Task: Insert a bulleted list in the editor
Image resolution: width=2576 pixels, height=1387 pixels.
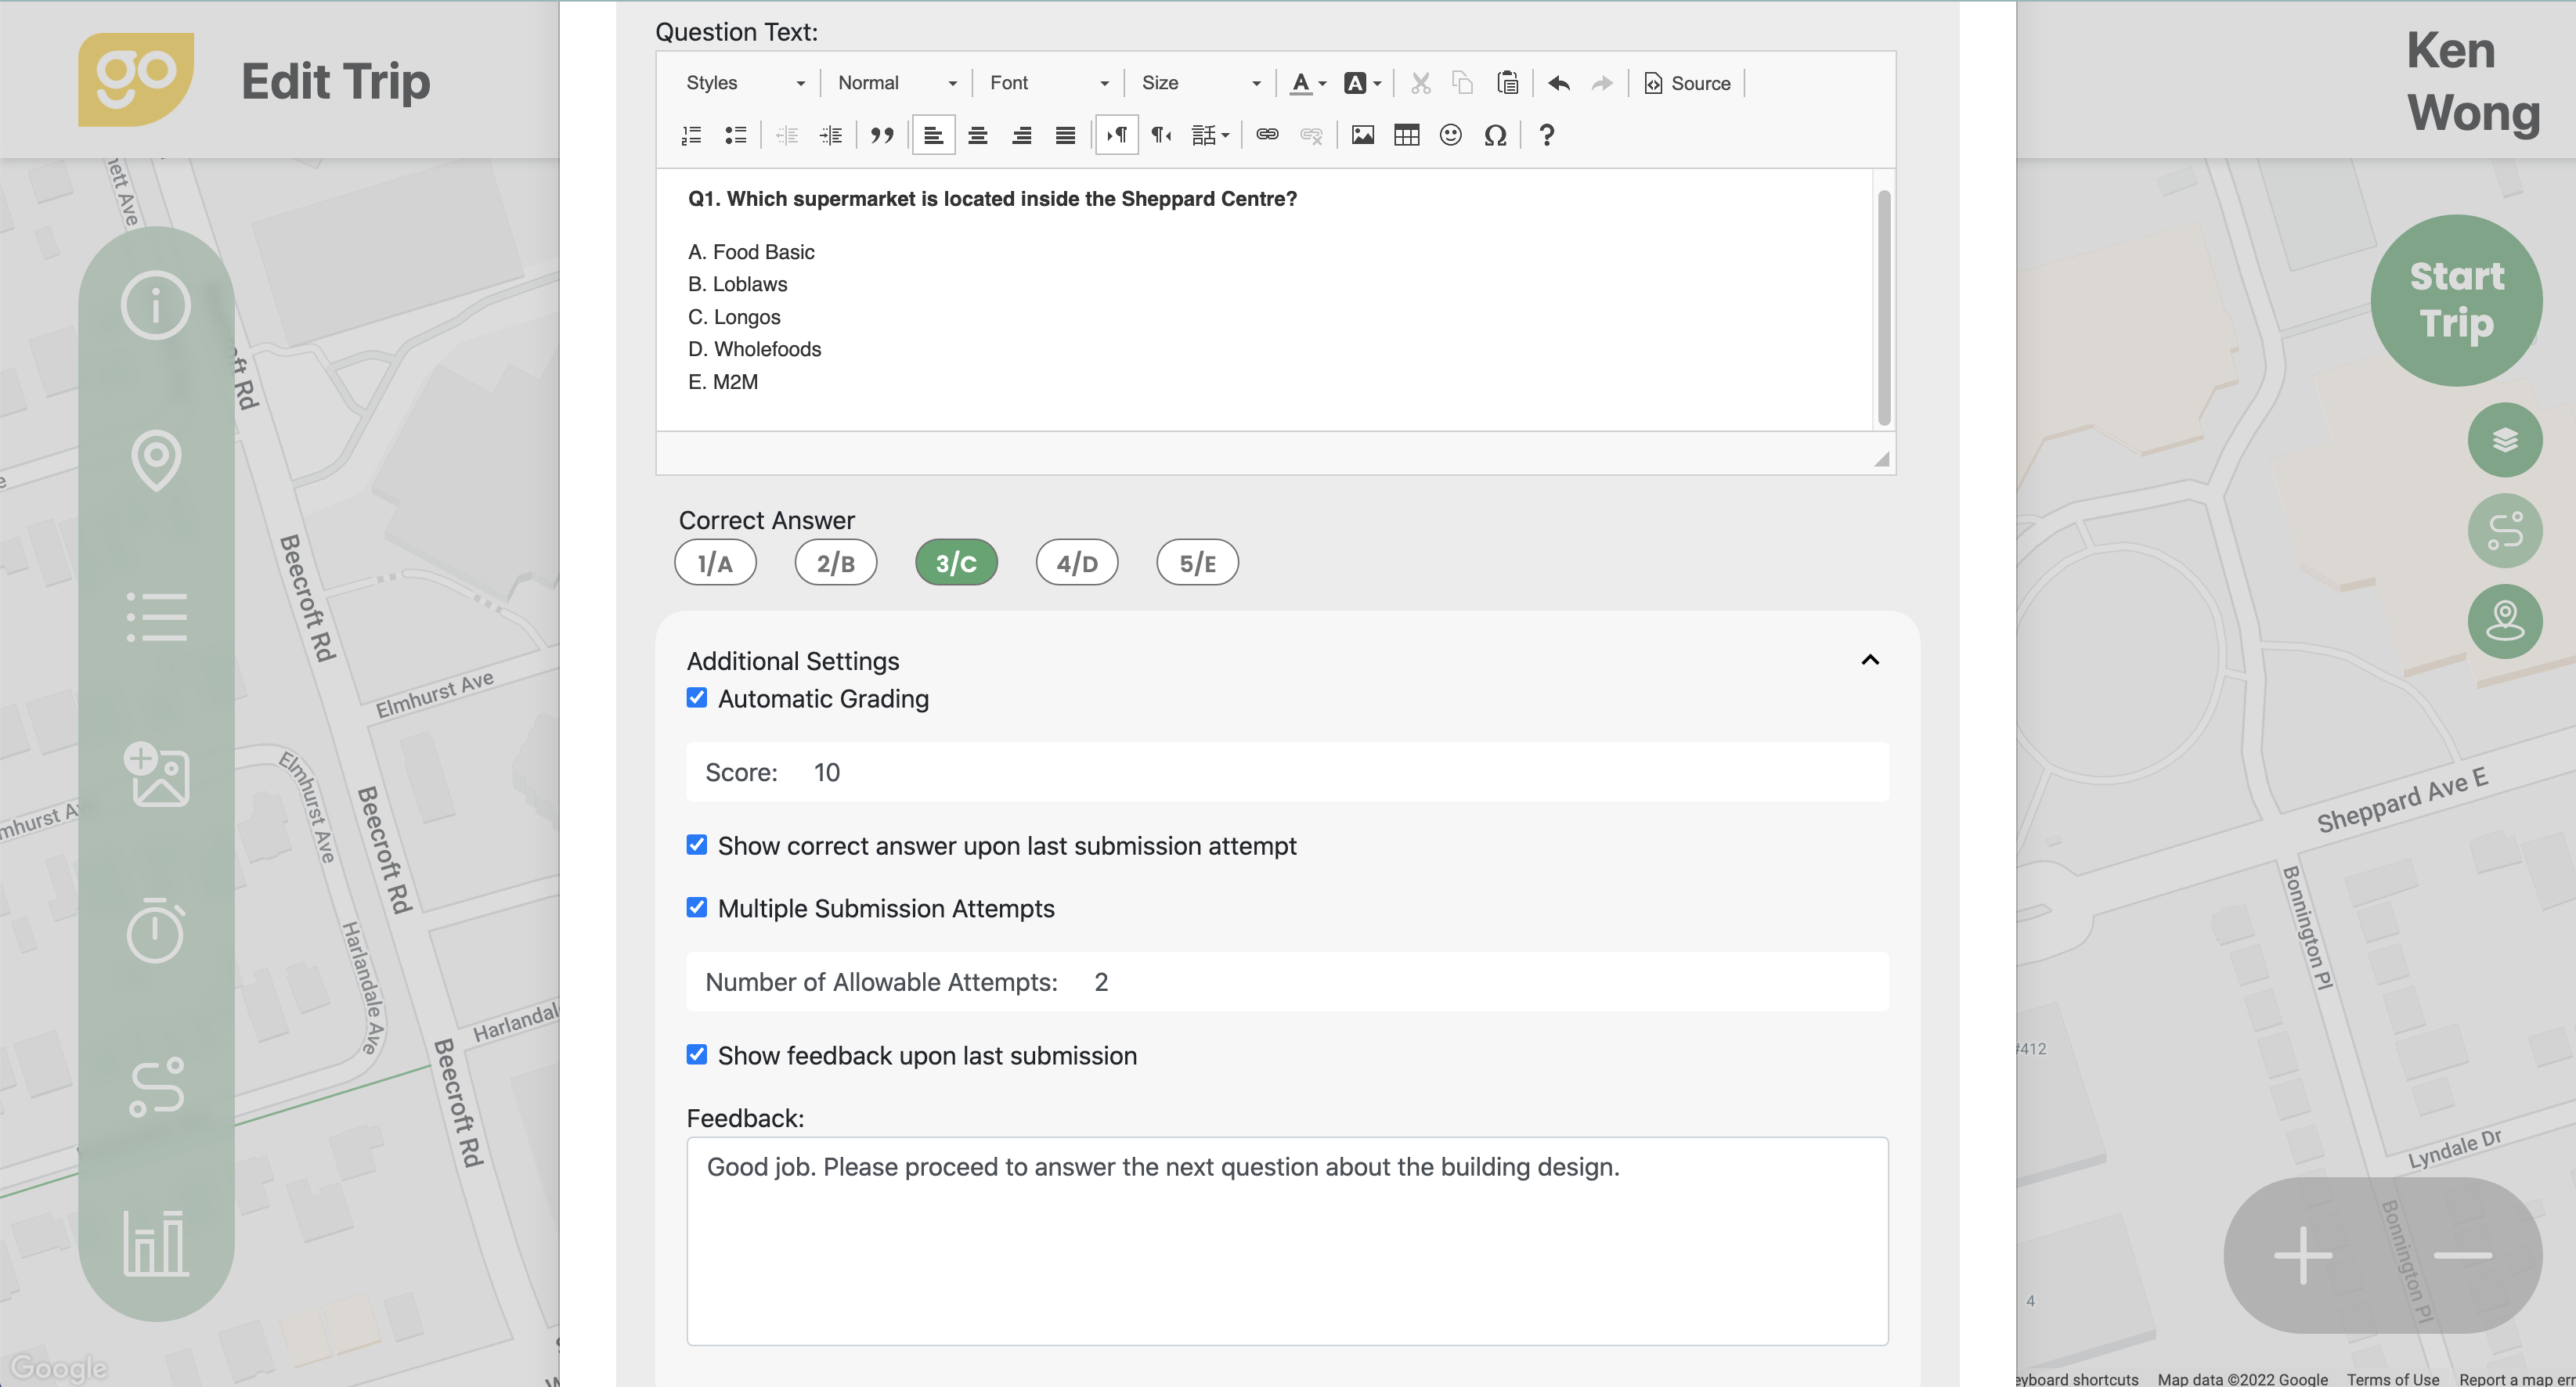Action: [735, 135]
